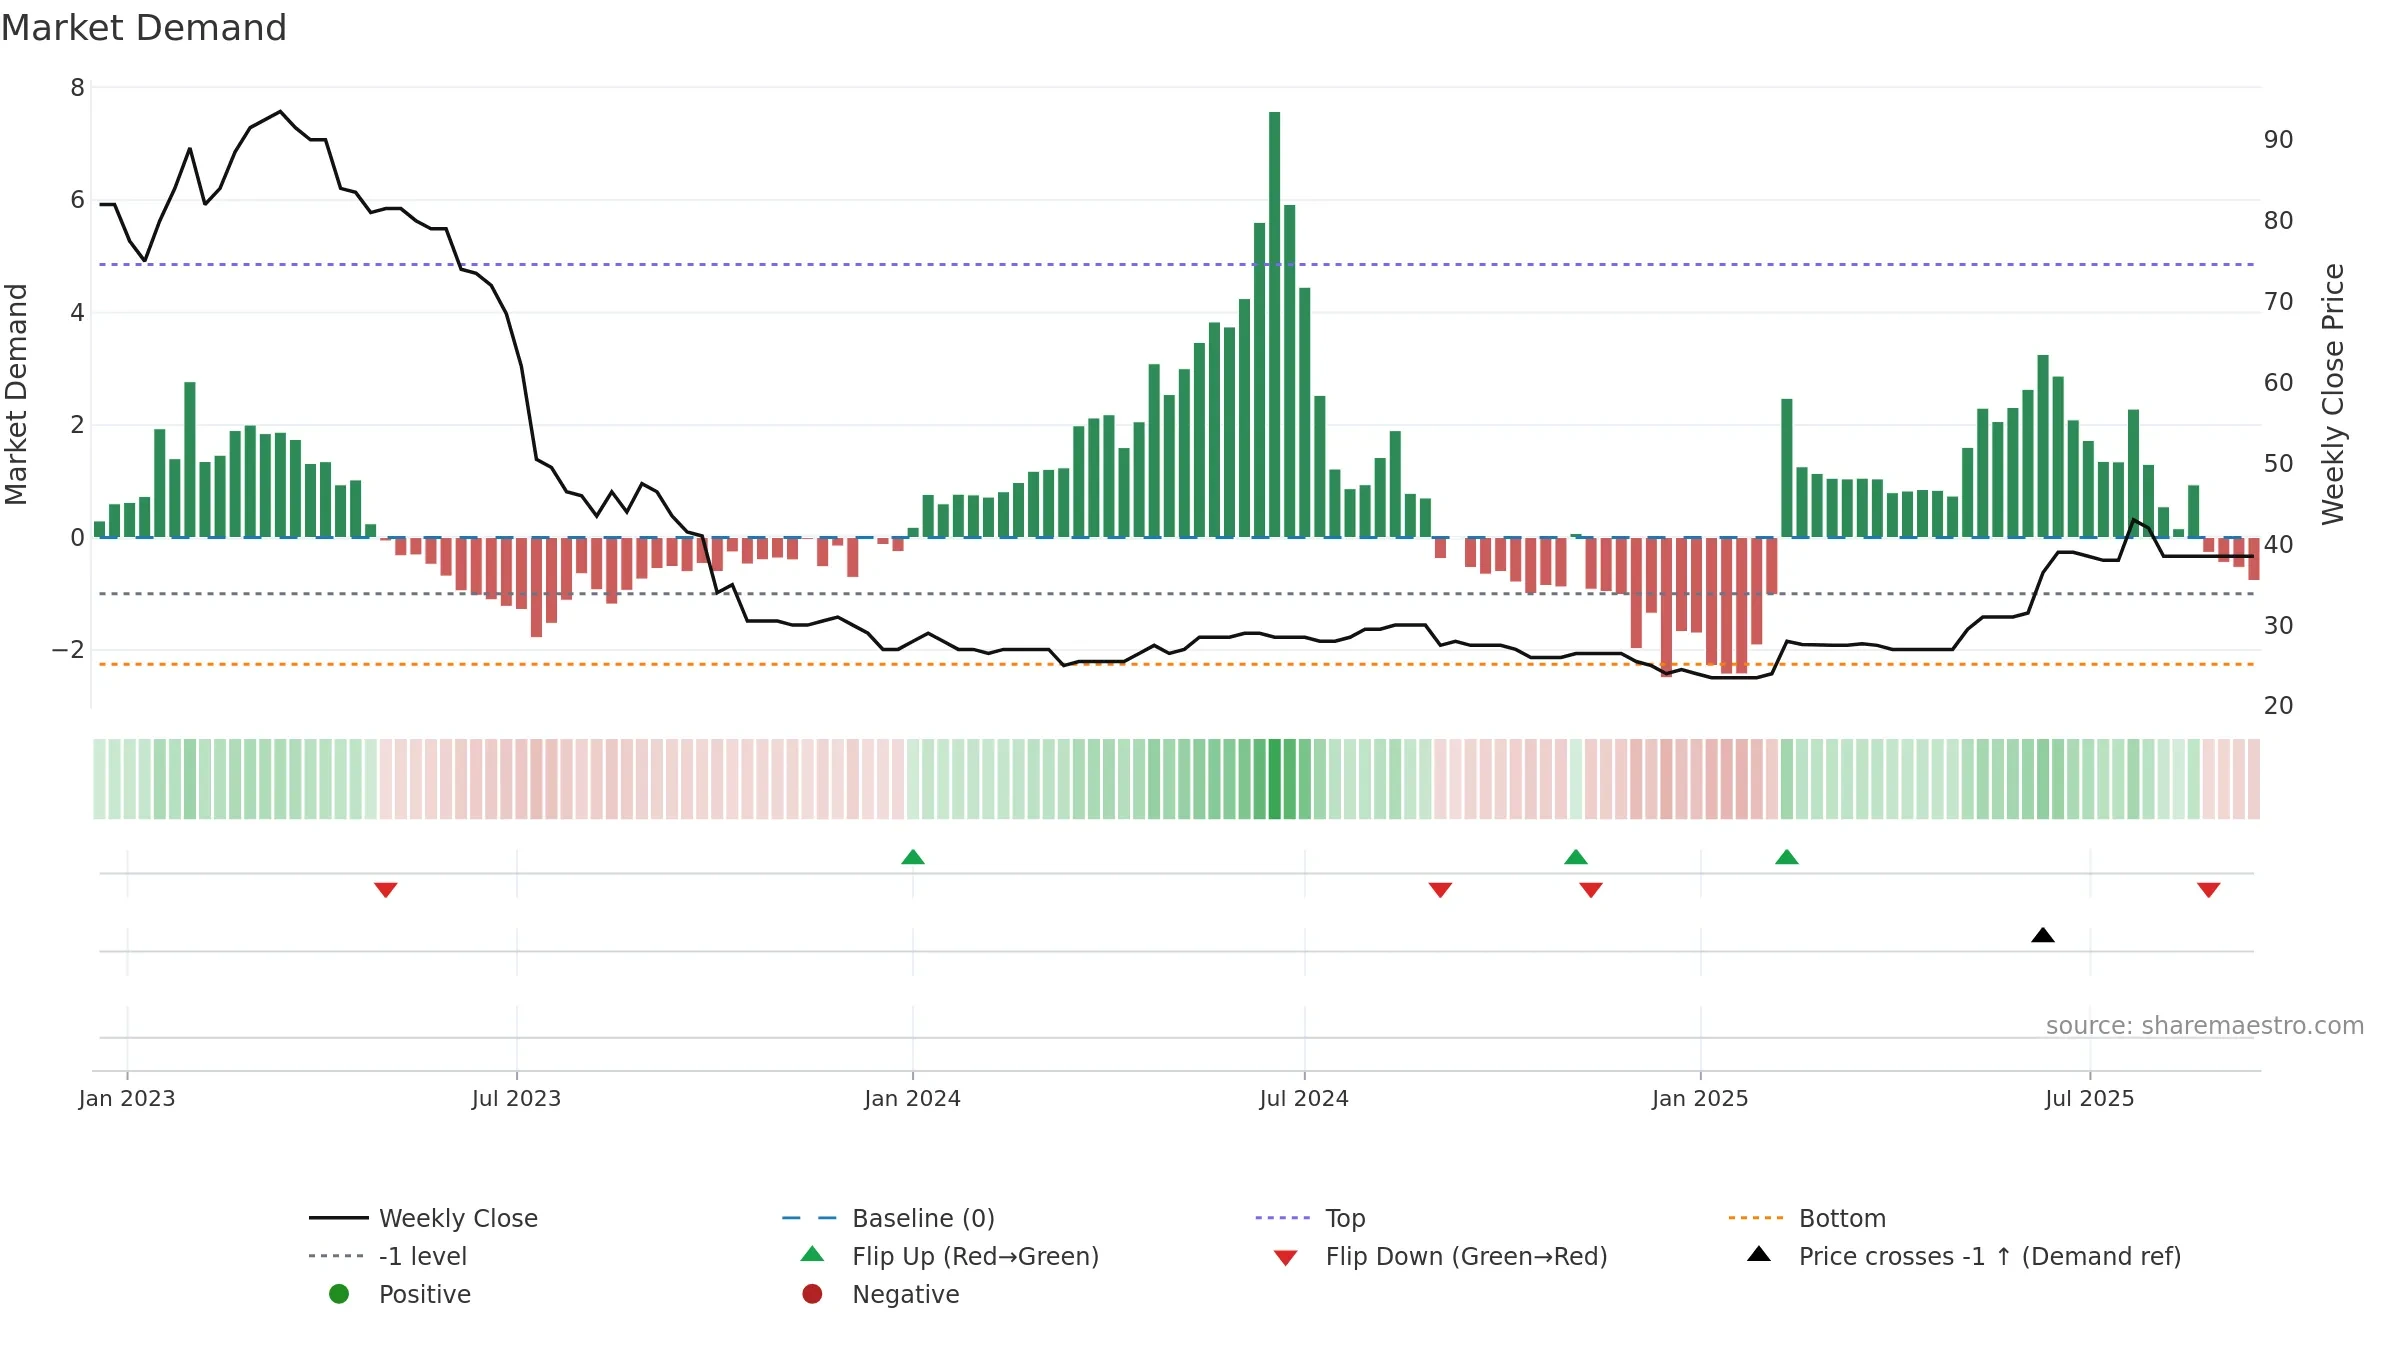Click the Price crosses -1 legend entry
The height and width of the screenshot is (1350, 2400).
[x=1964, y=1256]
